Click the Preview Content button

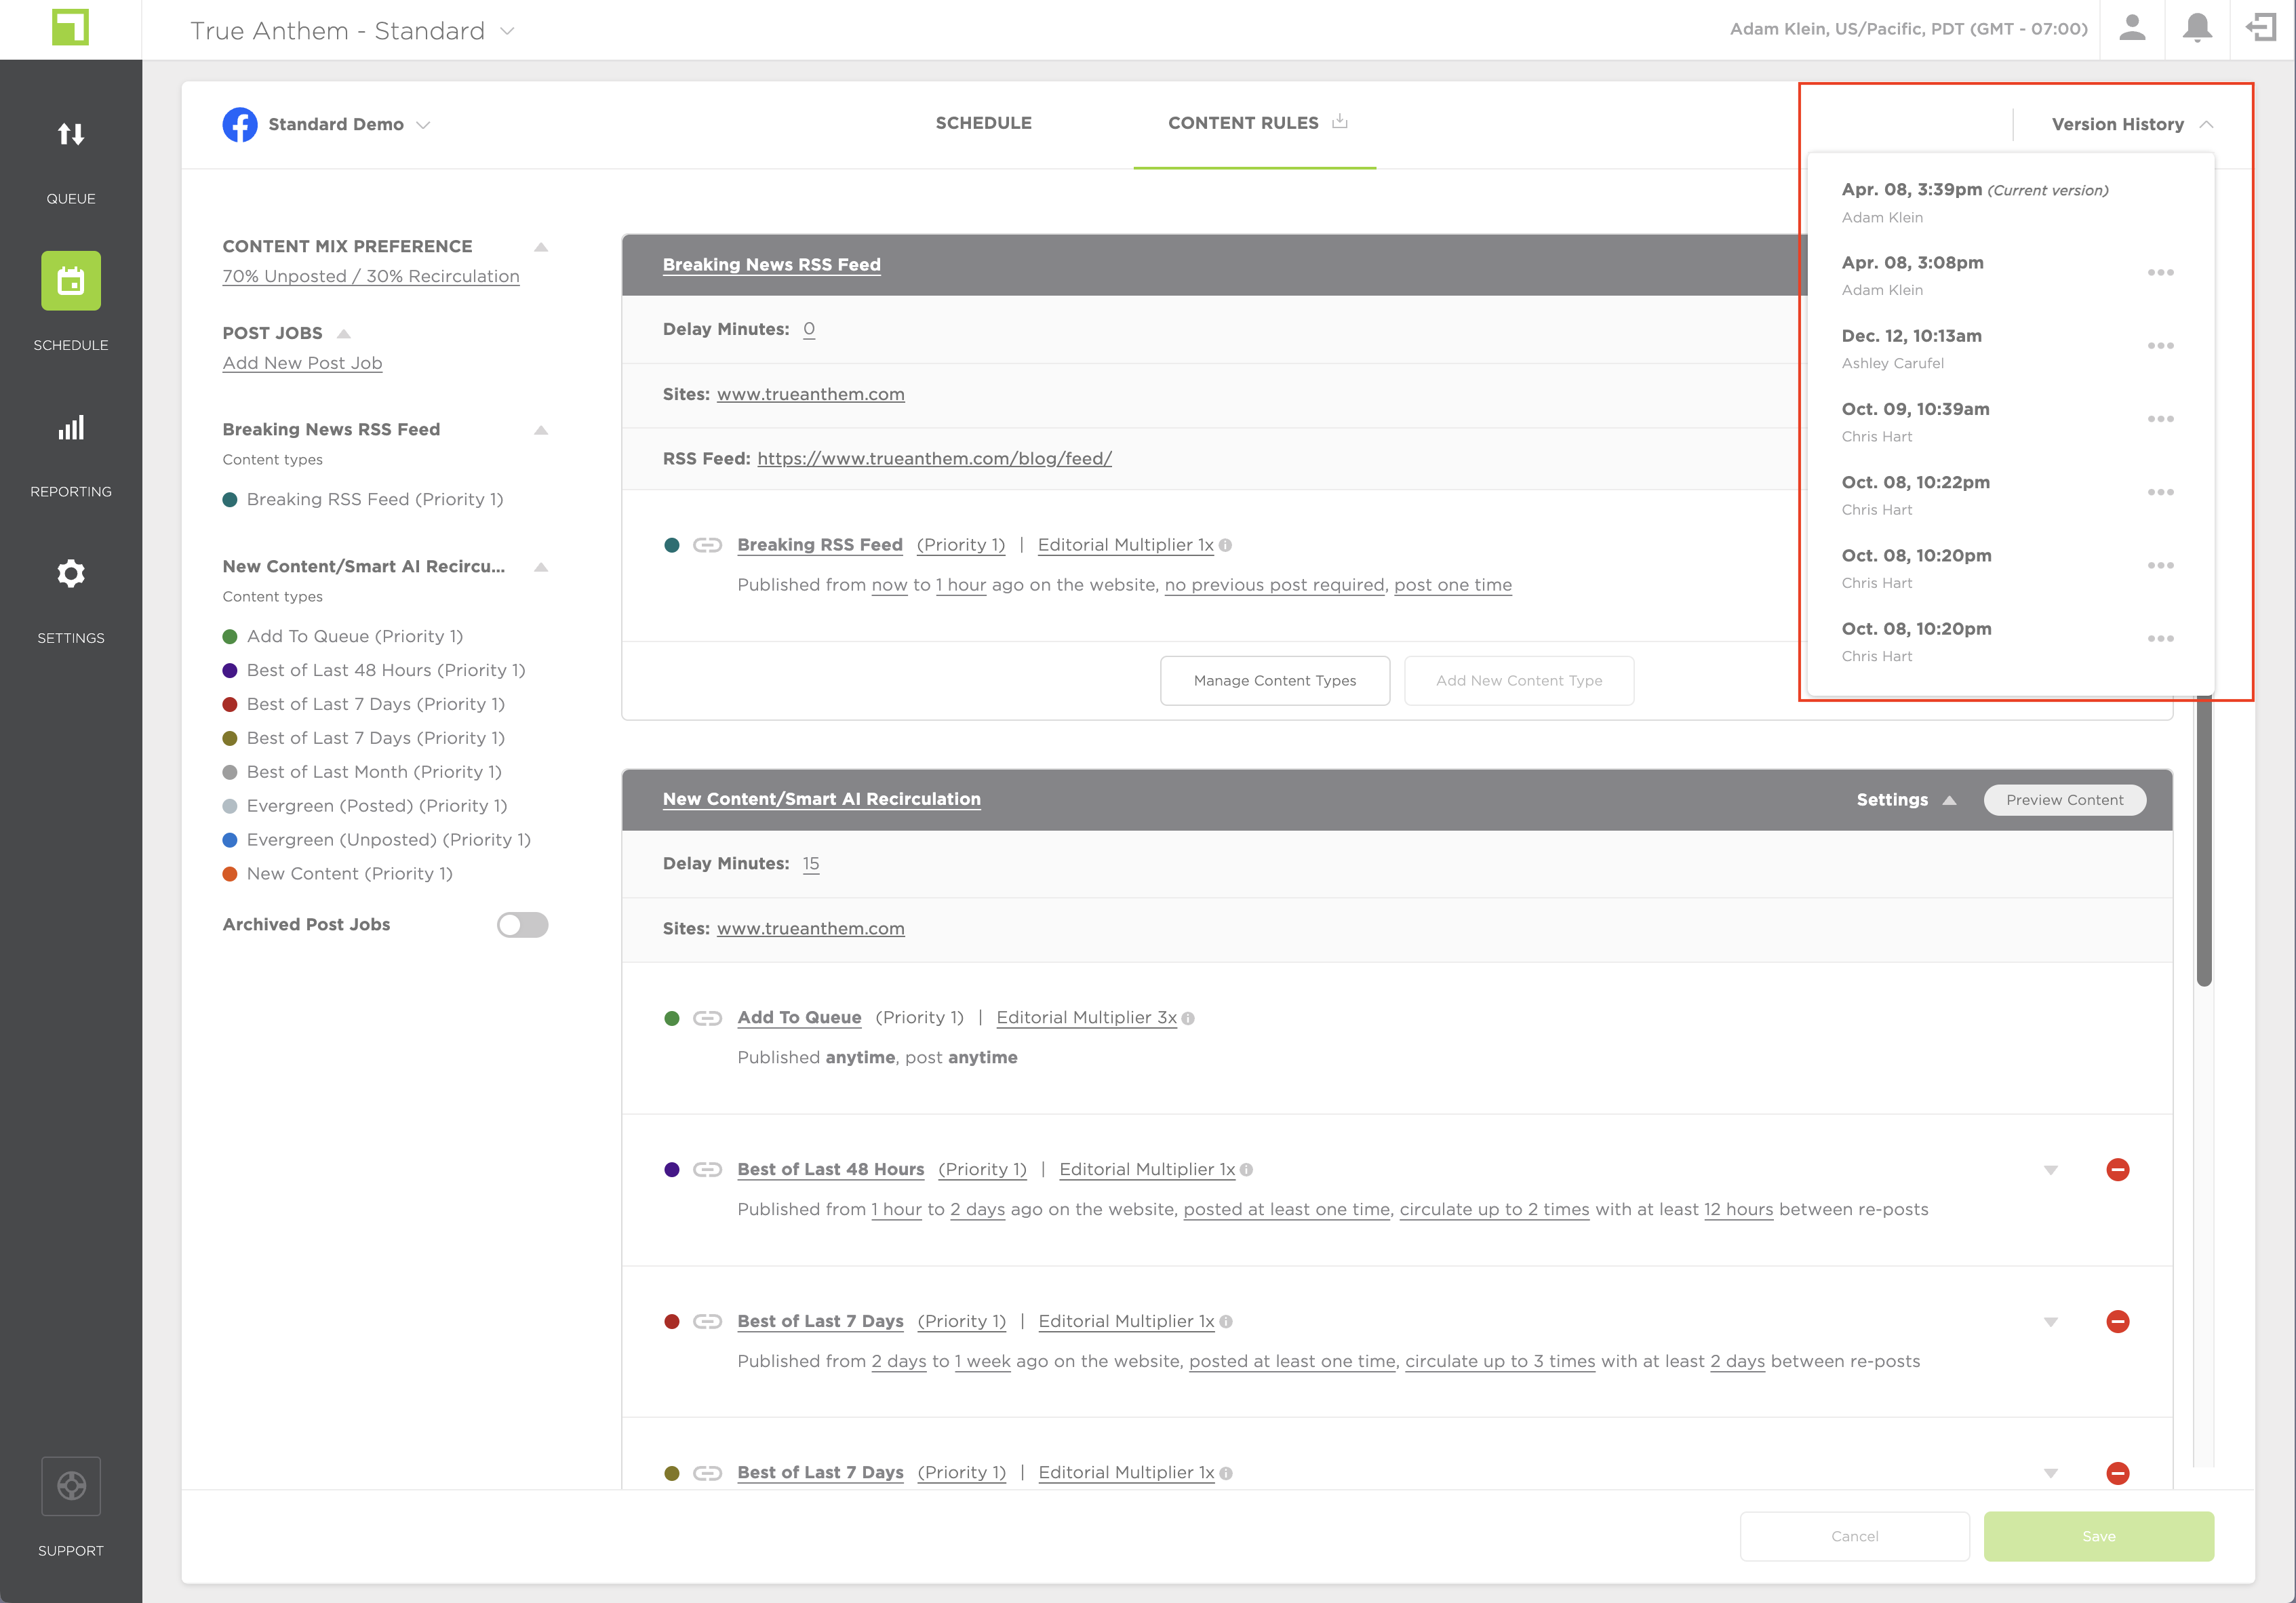point(2064,800)
